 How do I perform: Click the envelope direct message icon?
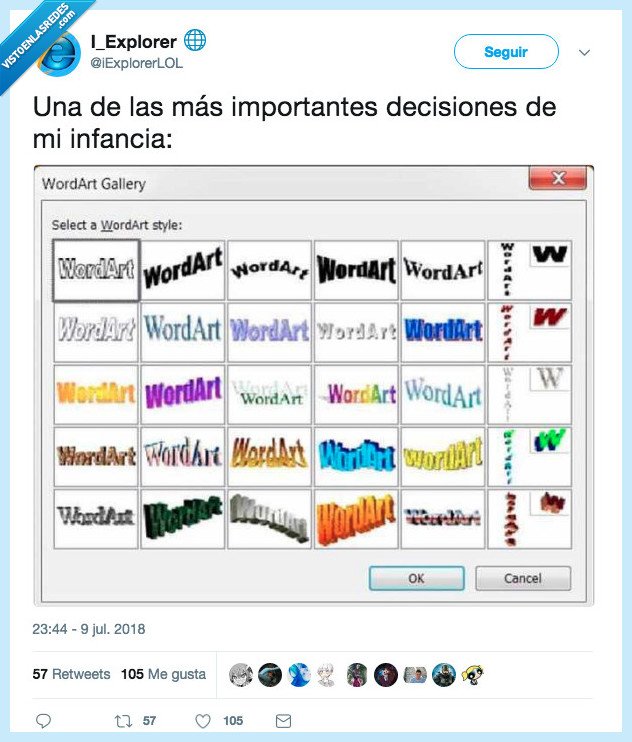(283, 720)
